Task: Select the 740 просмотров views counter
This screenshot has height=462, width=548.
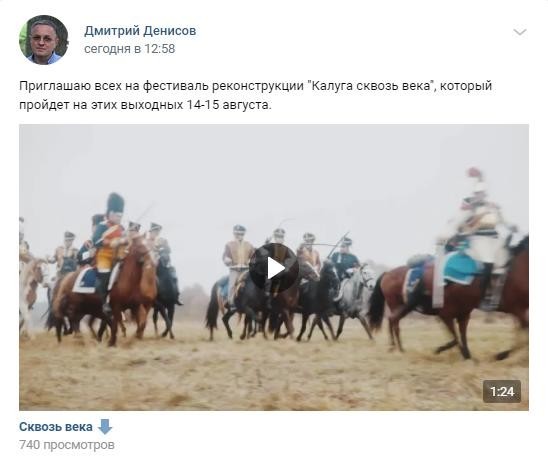Action: (67, 445)
